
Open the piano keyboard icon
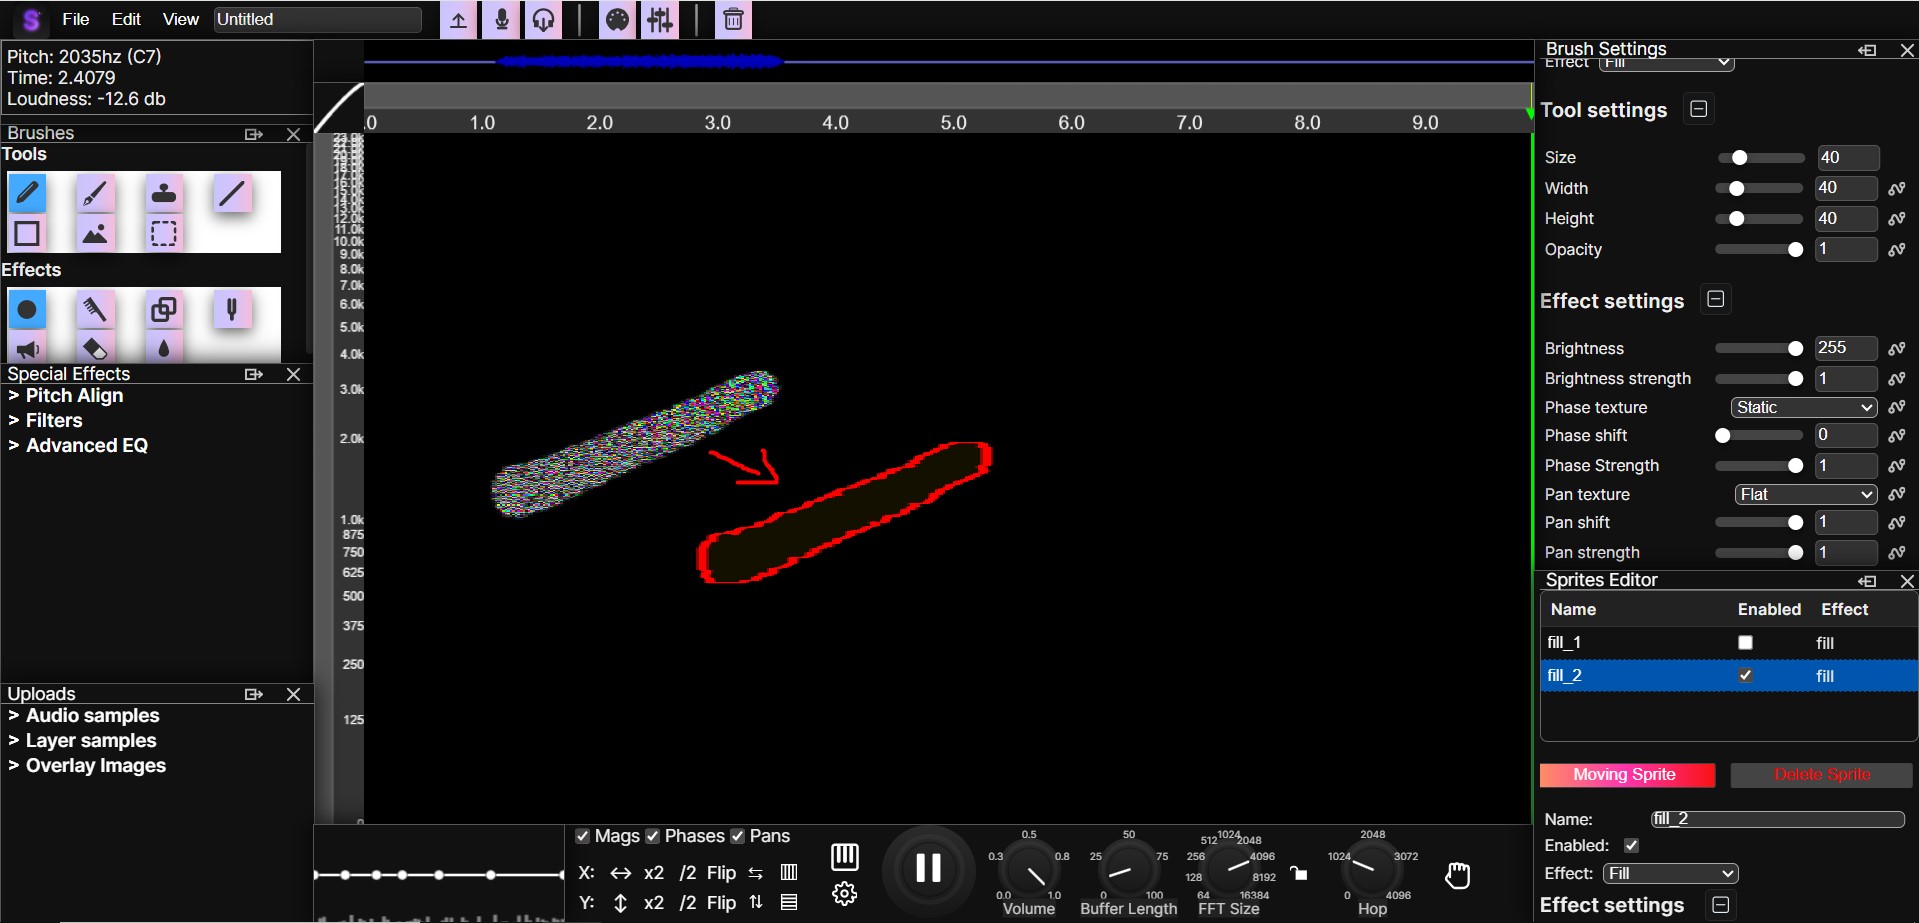[845, 856]
